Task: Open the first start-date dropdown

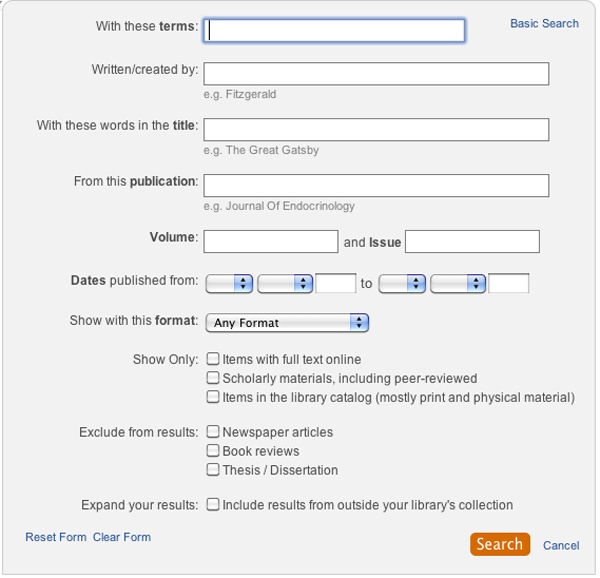Action: point(229,284)
